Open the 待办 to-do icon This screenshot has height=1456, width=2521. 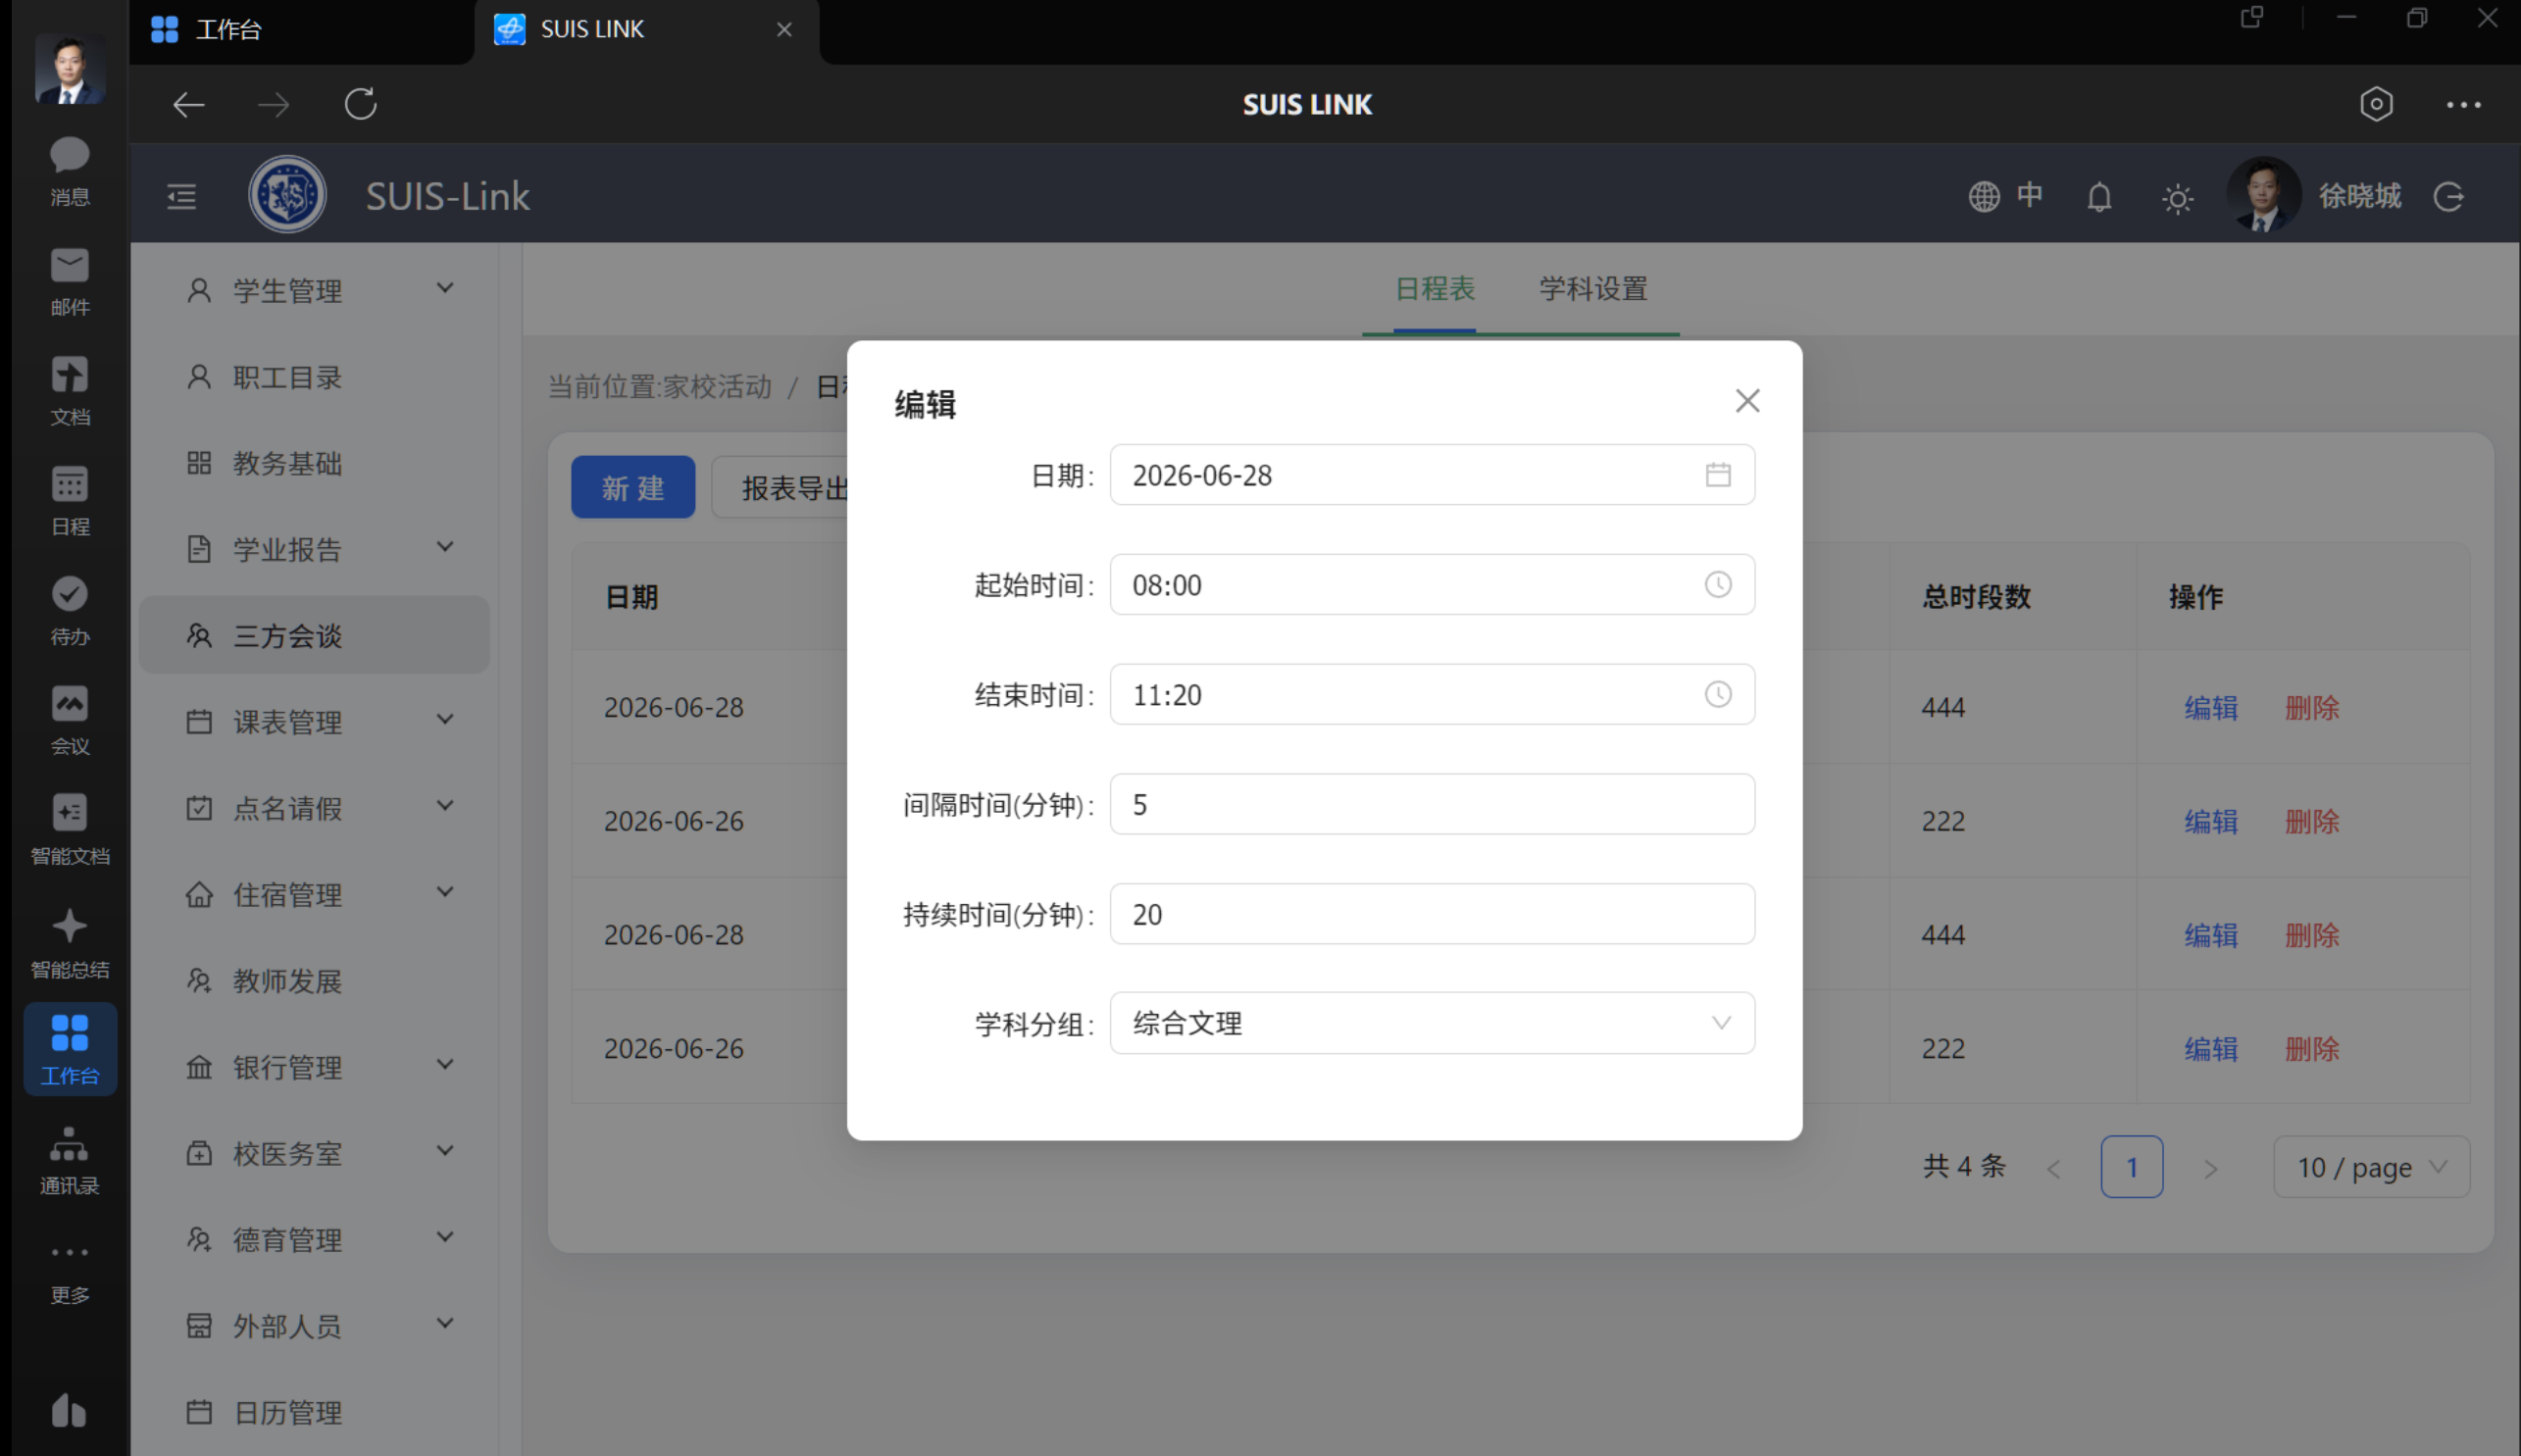pyautogui.click(x=70, y=611)
